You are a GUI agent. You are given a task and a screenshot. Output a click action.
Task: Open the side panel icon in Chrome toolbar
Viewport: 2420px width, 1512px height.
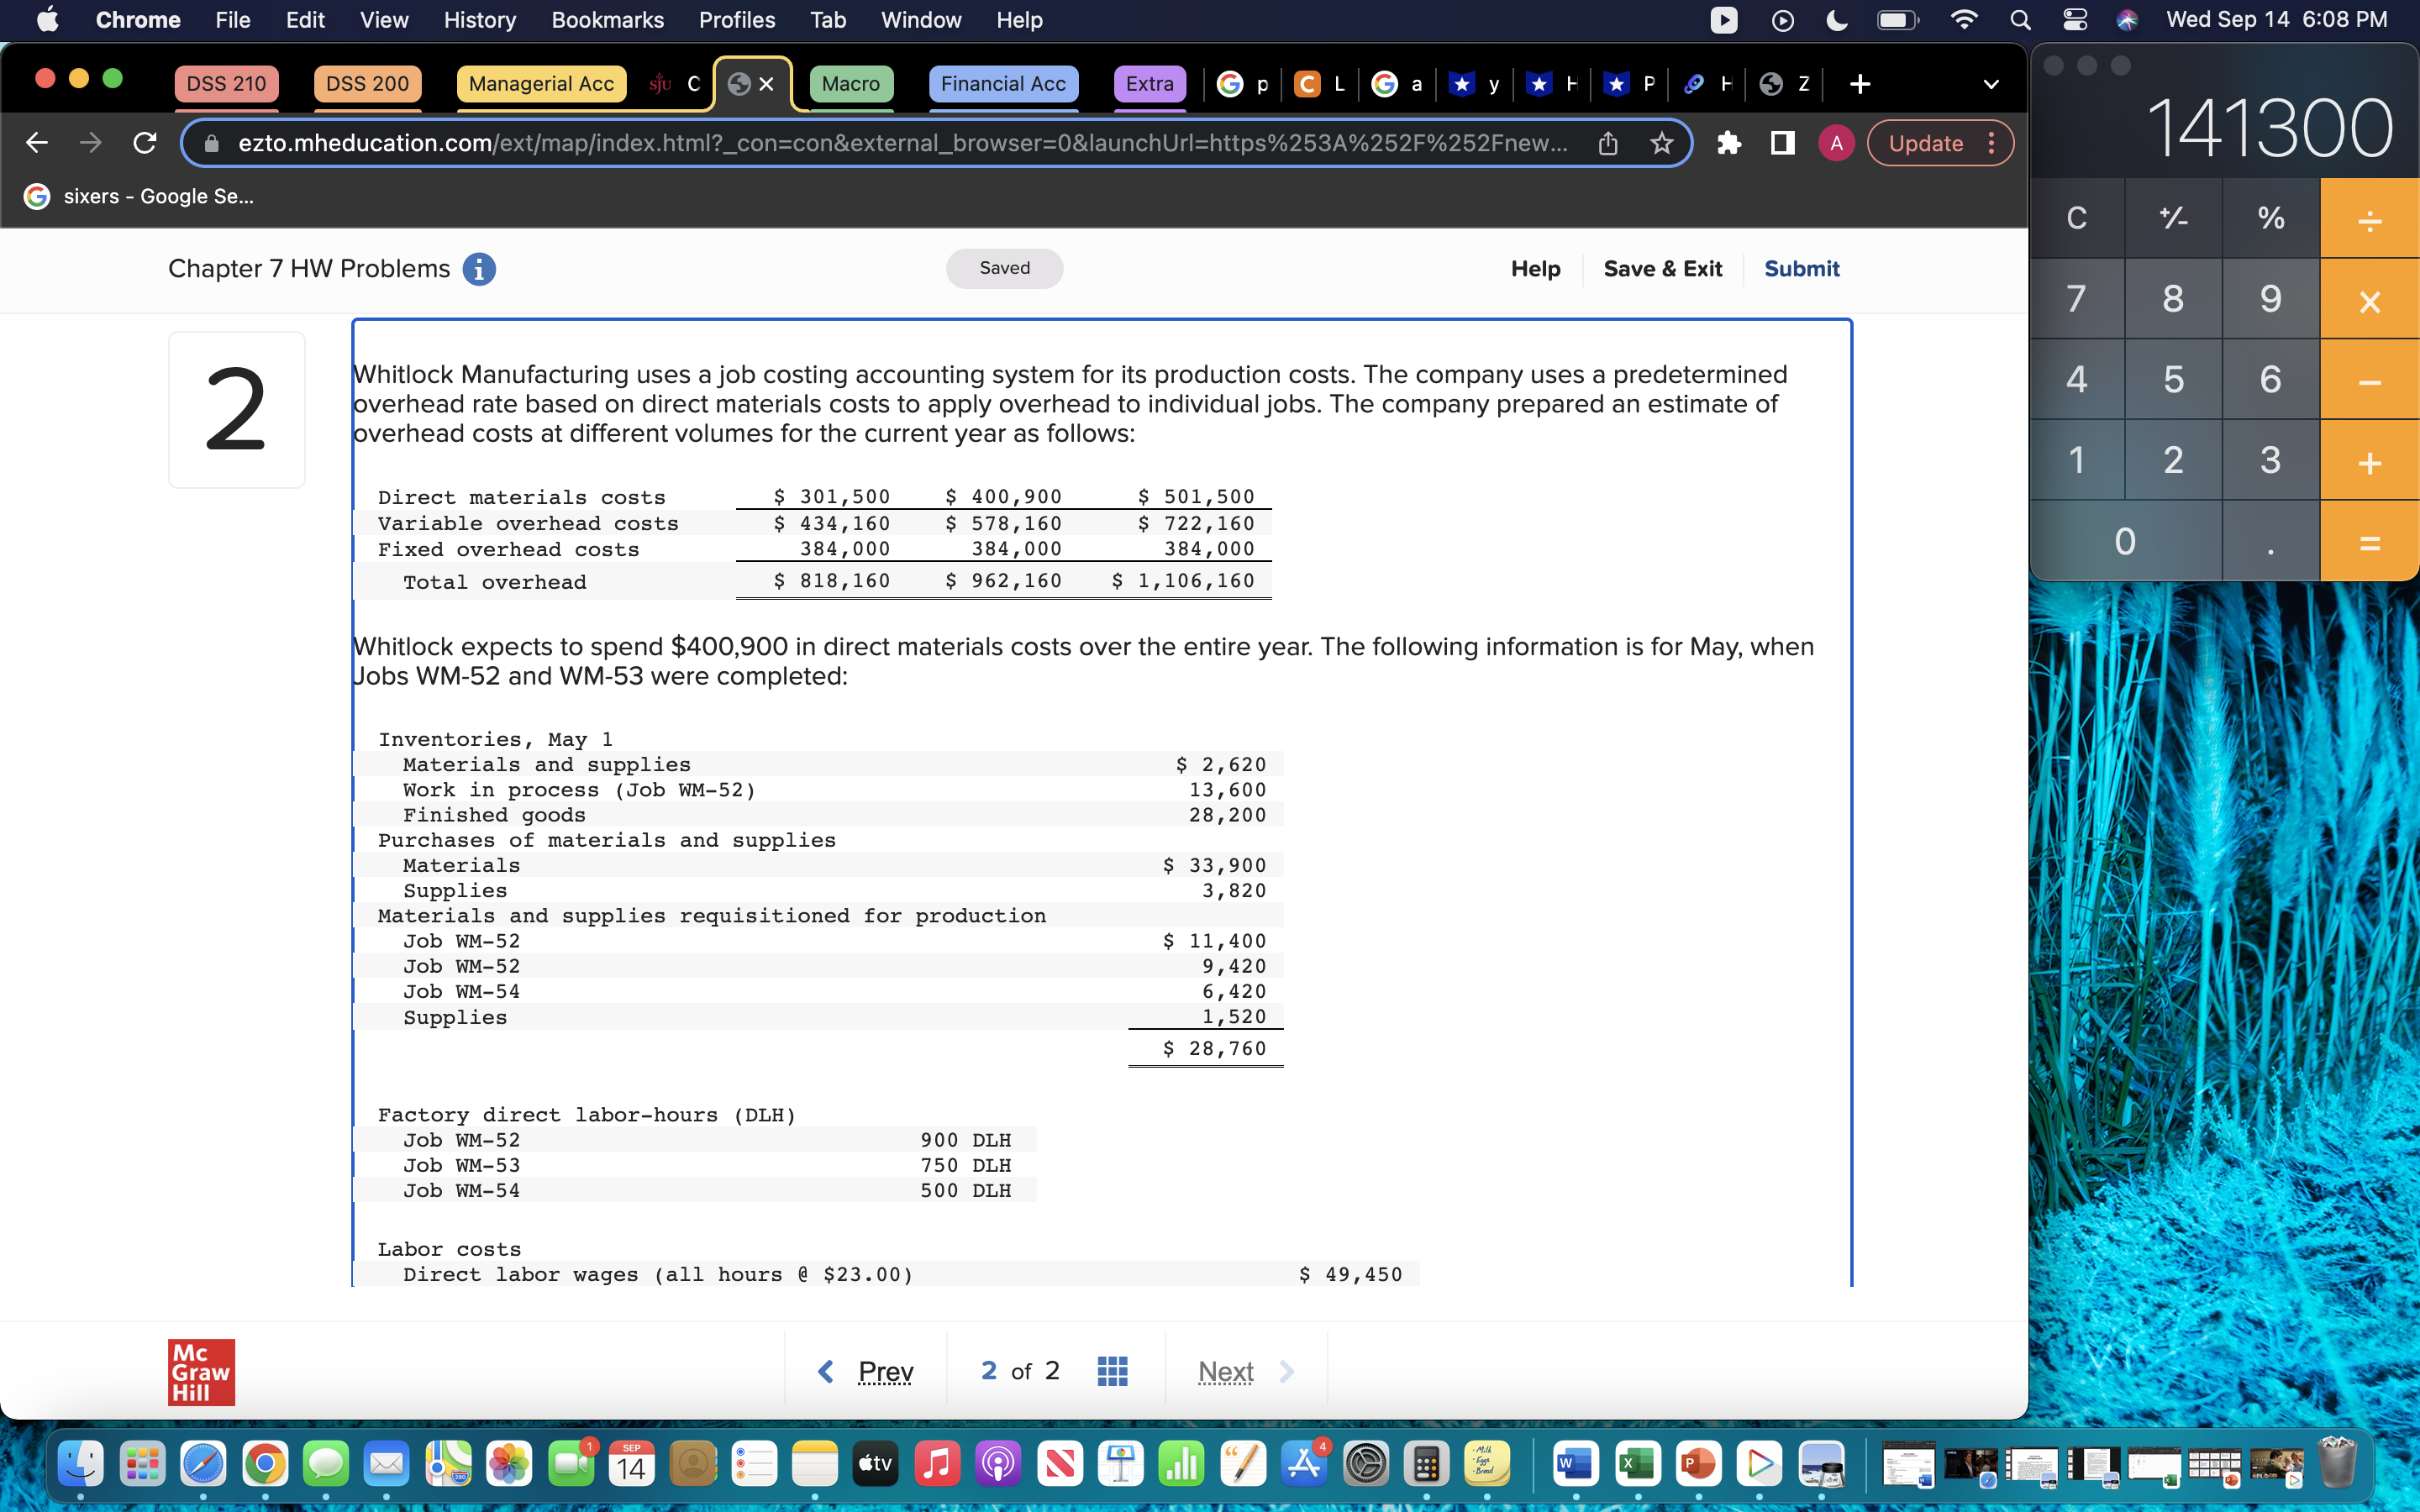pyautogui.click(x=1781, y=143)
